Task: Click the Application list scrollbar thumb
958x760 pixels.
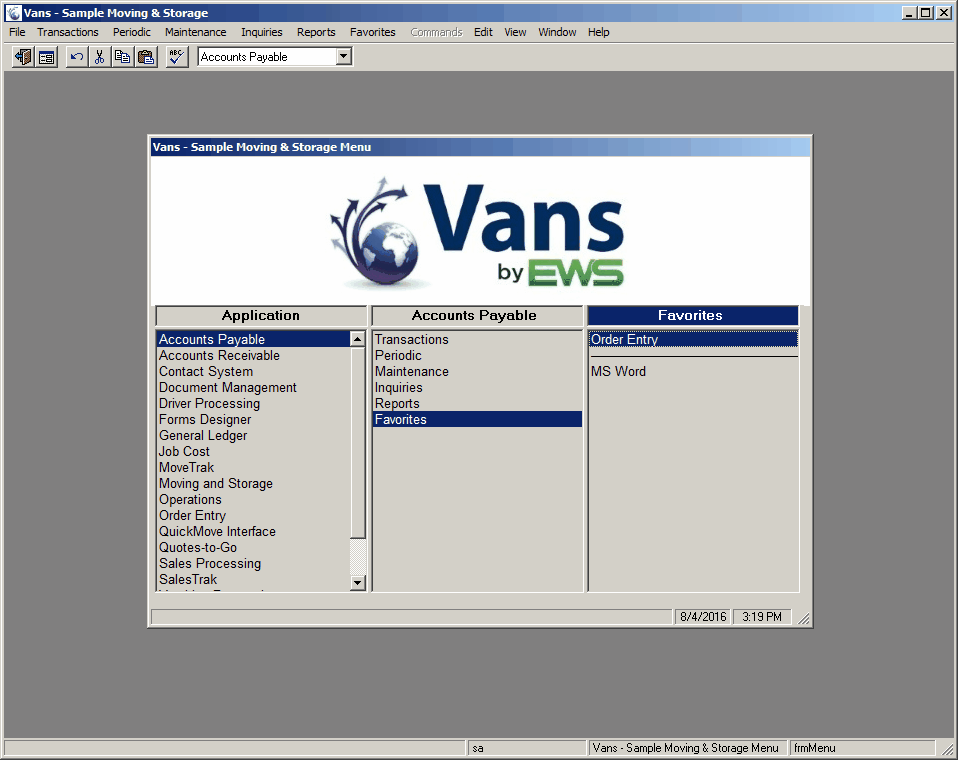Action: click(x=358, y=442)
